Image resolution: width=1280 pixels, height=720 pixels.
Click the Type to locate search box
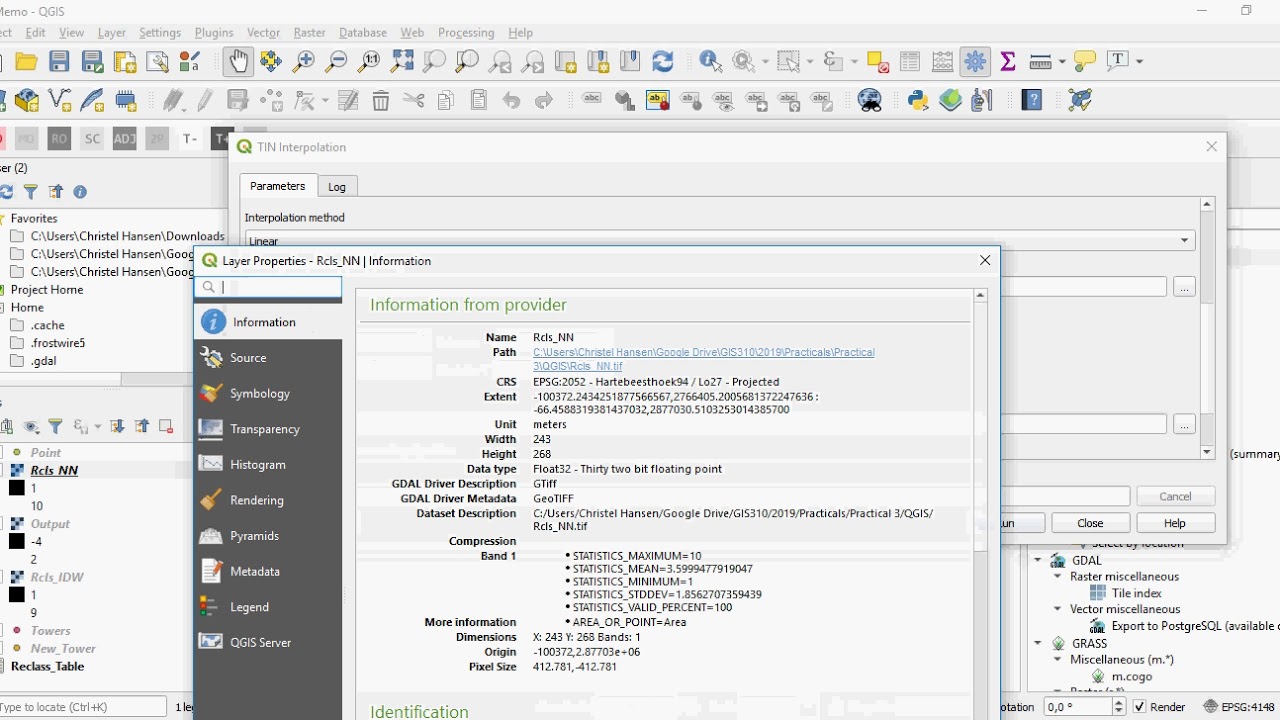click(x=83, y=707)
